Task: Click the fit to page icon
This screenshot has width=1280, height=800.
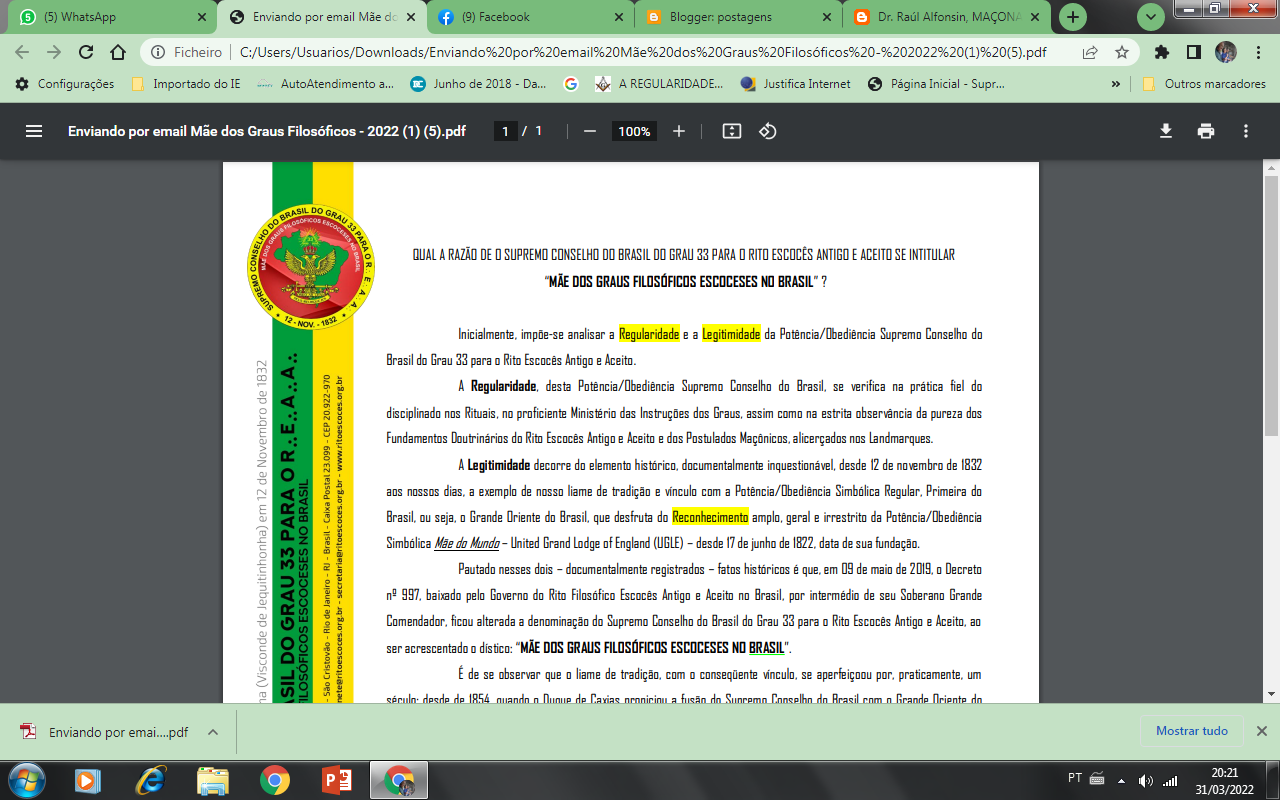Action: tap(732, 131)
